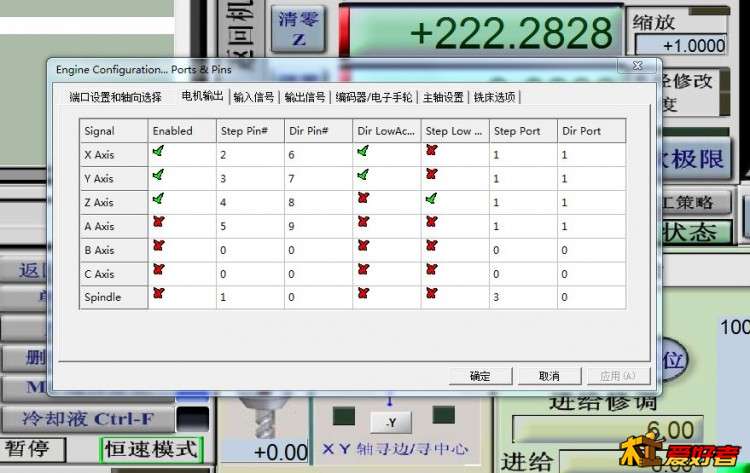Switch to the 输入信号 tab
This screenshot has width=750, height=473.
click(x=254, y=98)
